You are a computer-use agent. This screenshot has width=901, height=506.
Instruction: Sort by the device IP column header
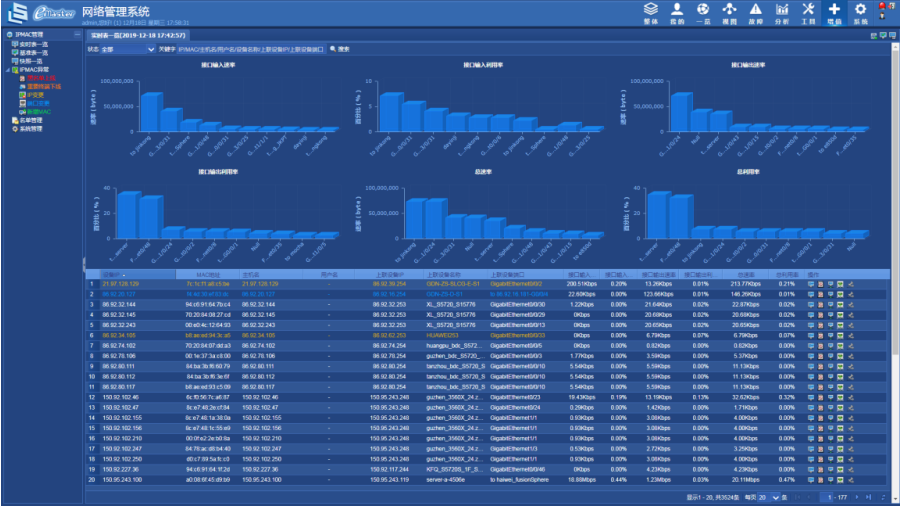pos(137,275)
